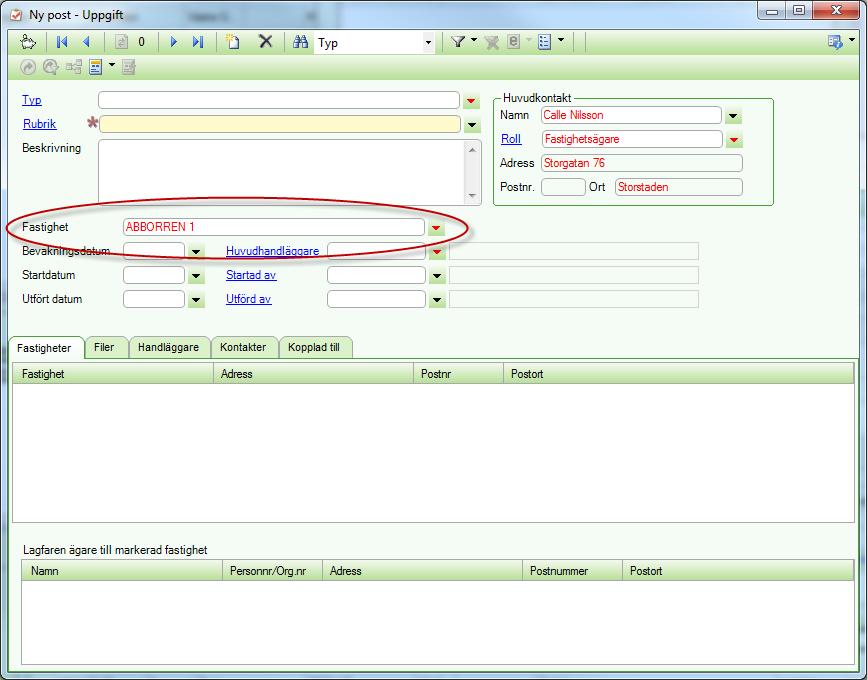The image size is (867, 680).
Task: Open the list view icon dropdown arrow
Action: [561, 40]
